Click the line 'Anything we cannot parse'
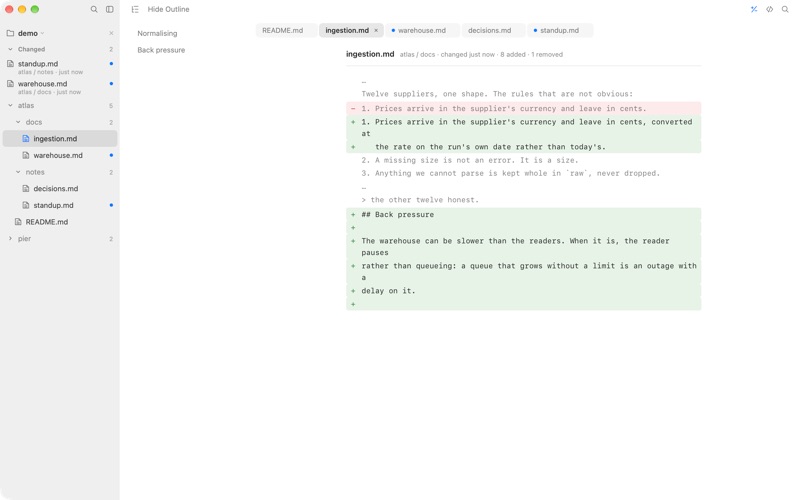This screenshot has width=800, height=500. tap(511, 173)
